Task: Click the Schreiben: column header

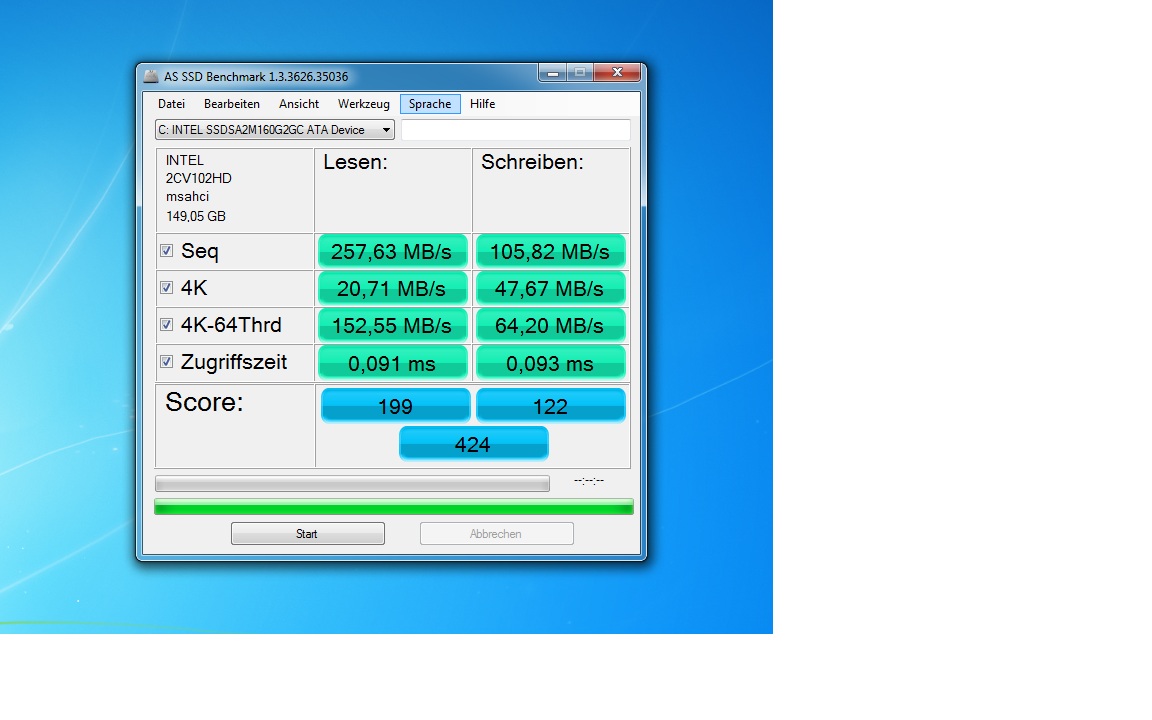Action: point(532,162)
